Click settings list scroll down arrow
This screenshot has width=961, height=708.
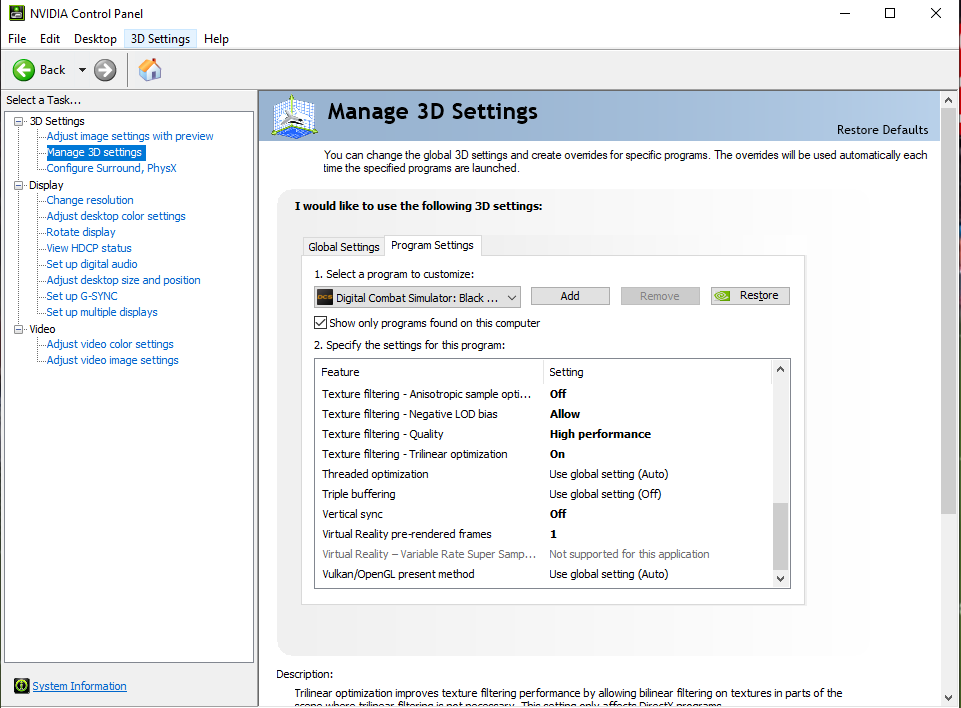coord(780,578)
